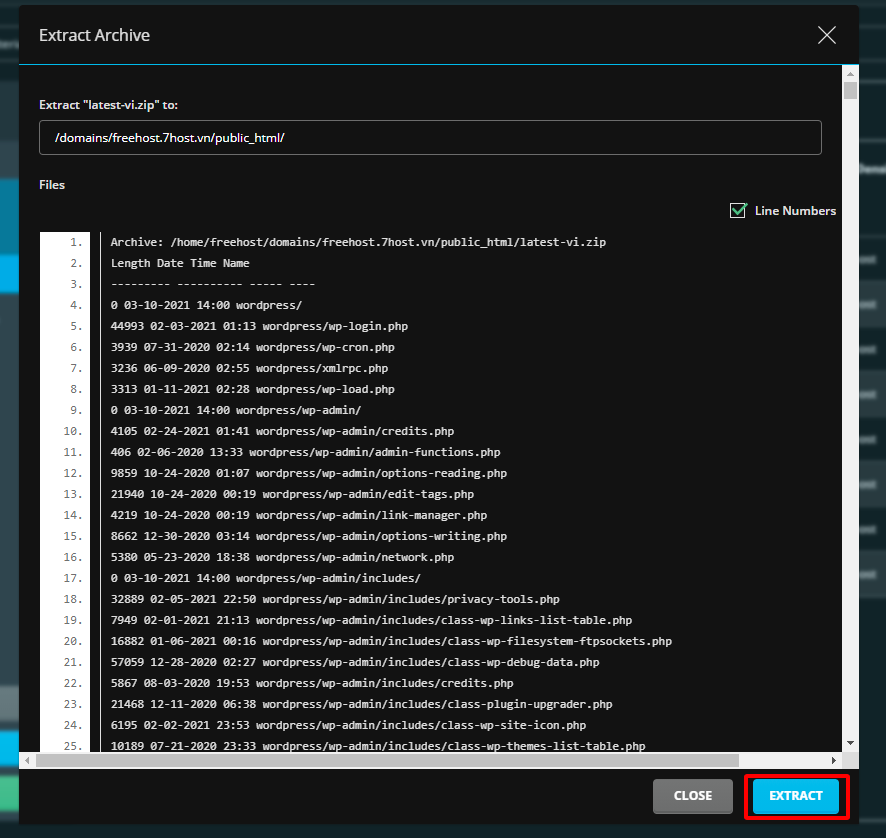Click the vertical scrollbar thumb
The height and width of the screenshot is (838, 886).
click(x=850, y=91)
